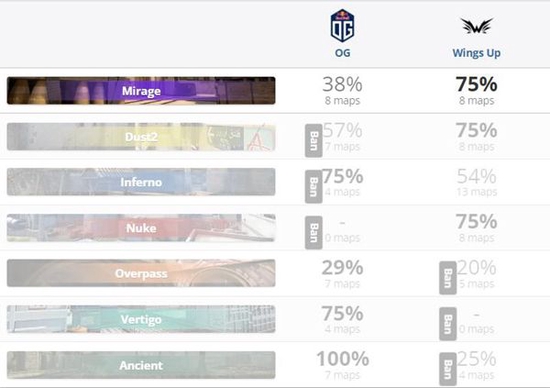Select the Dust2 map banner
This screenshot has width=550, height=388.
[141, 136]
